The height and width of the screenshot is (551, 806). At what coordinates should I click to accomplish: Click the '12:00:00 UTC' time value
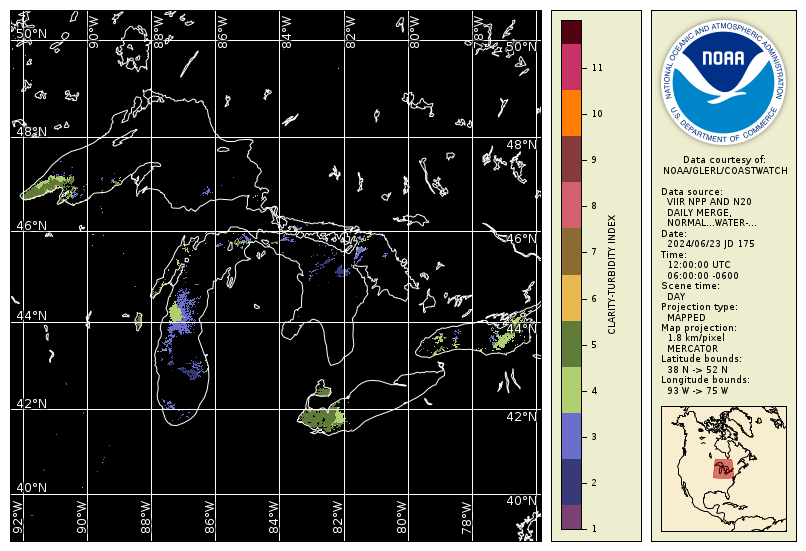click(699, 265)
